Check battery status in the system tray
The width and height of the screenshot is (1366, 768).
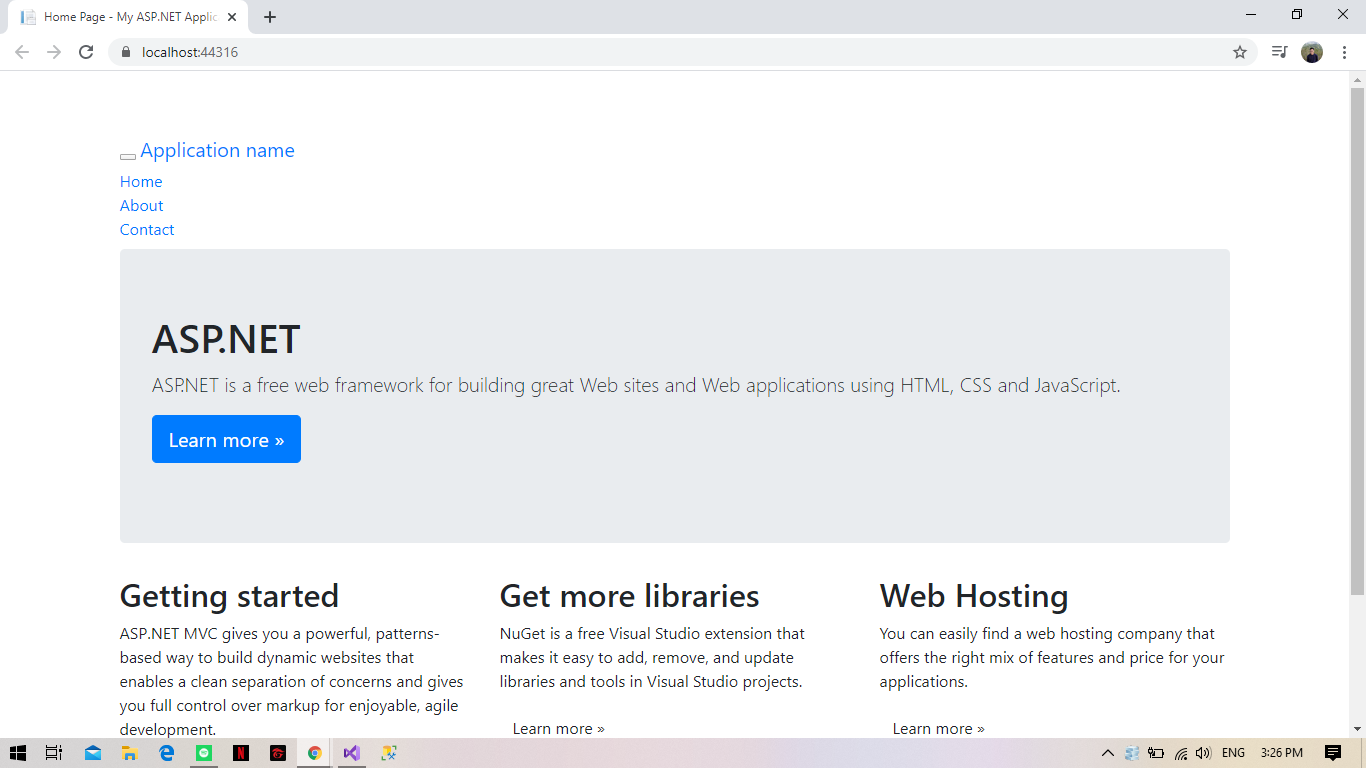(x=1156, y=753)
